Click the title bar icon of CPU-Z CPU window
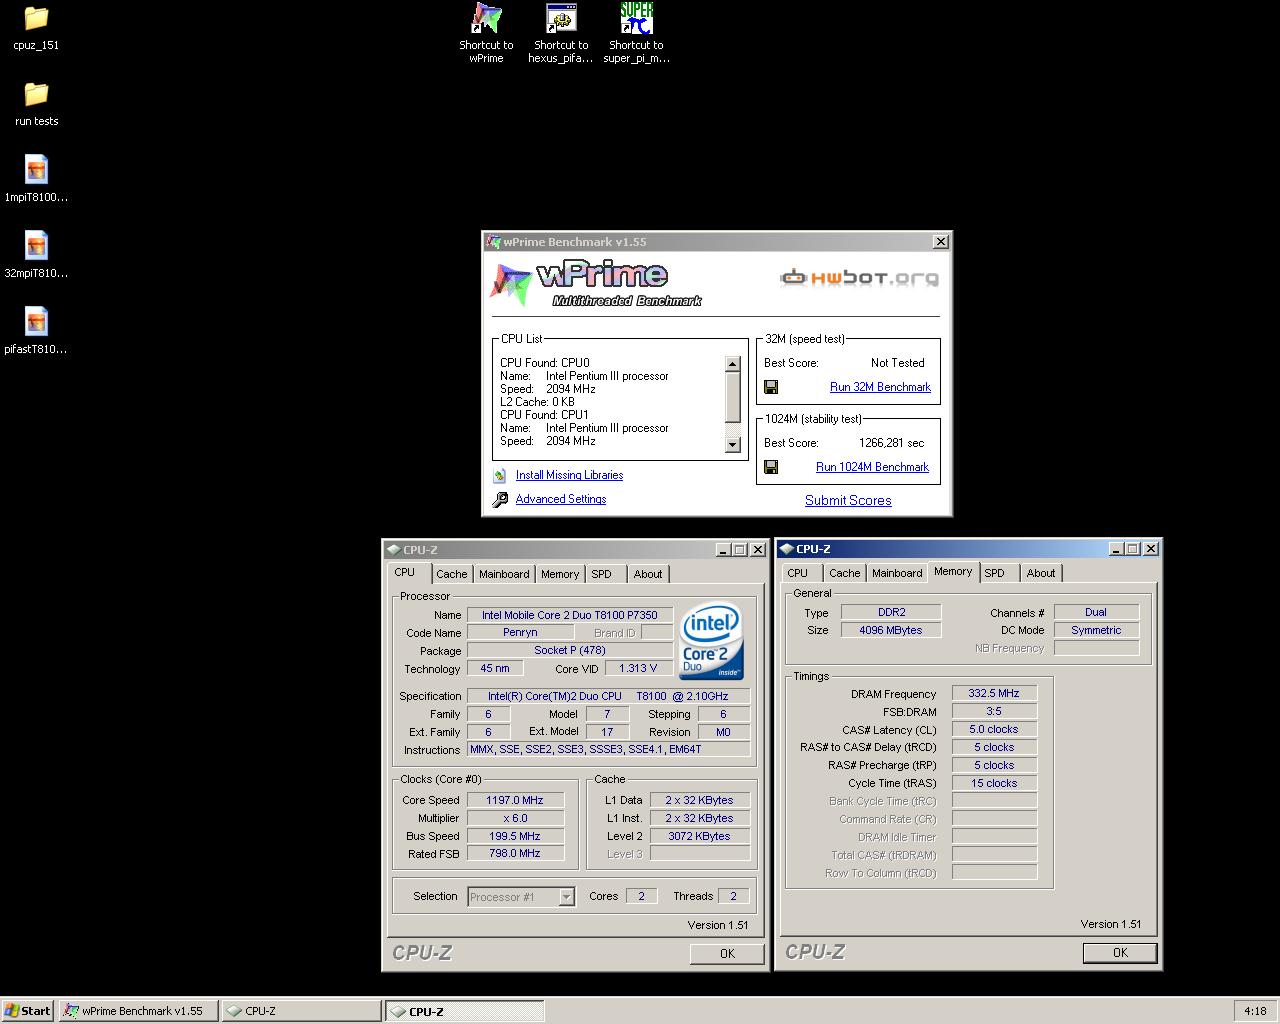Screen dimensions: 1280x1024 pos(393,550)
